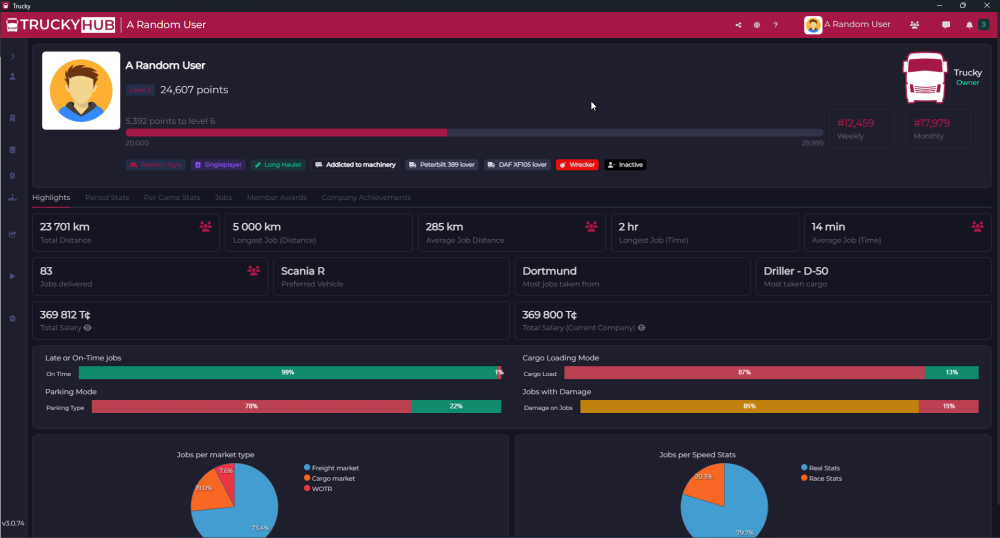The width and height of the screenshot is (1000, 538).
Task: Toggle the Race Stats legend entry
Action: coord(821,478)
